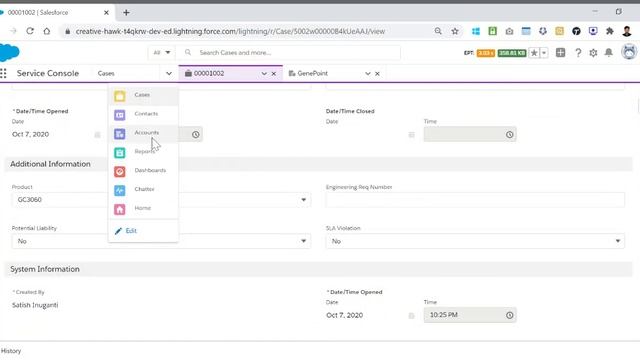Click the Chatter icon in navigation menu
Viewport: 640px width, 360px height.
[120, 190]
